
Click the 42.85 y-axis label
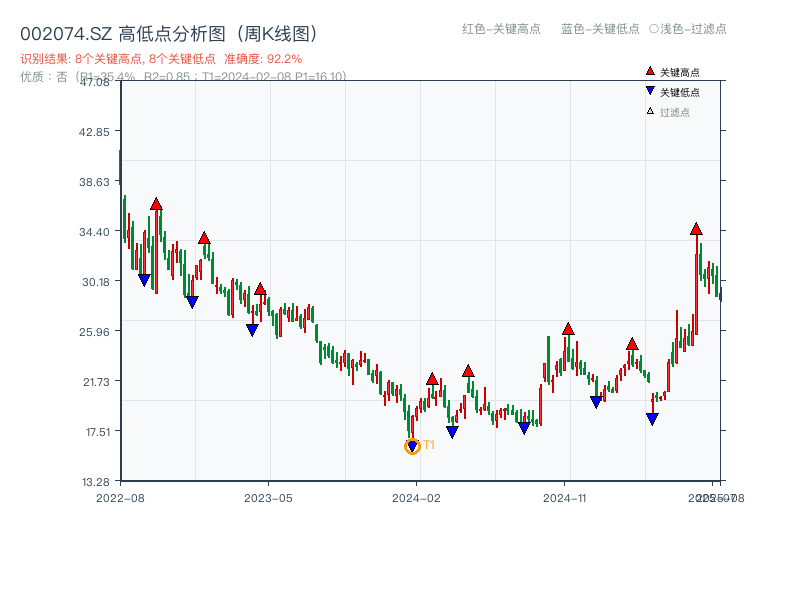pyautogui.click(x=94, y=132)
